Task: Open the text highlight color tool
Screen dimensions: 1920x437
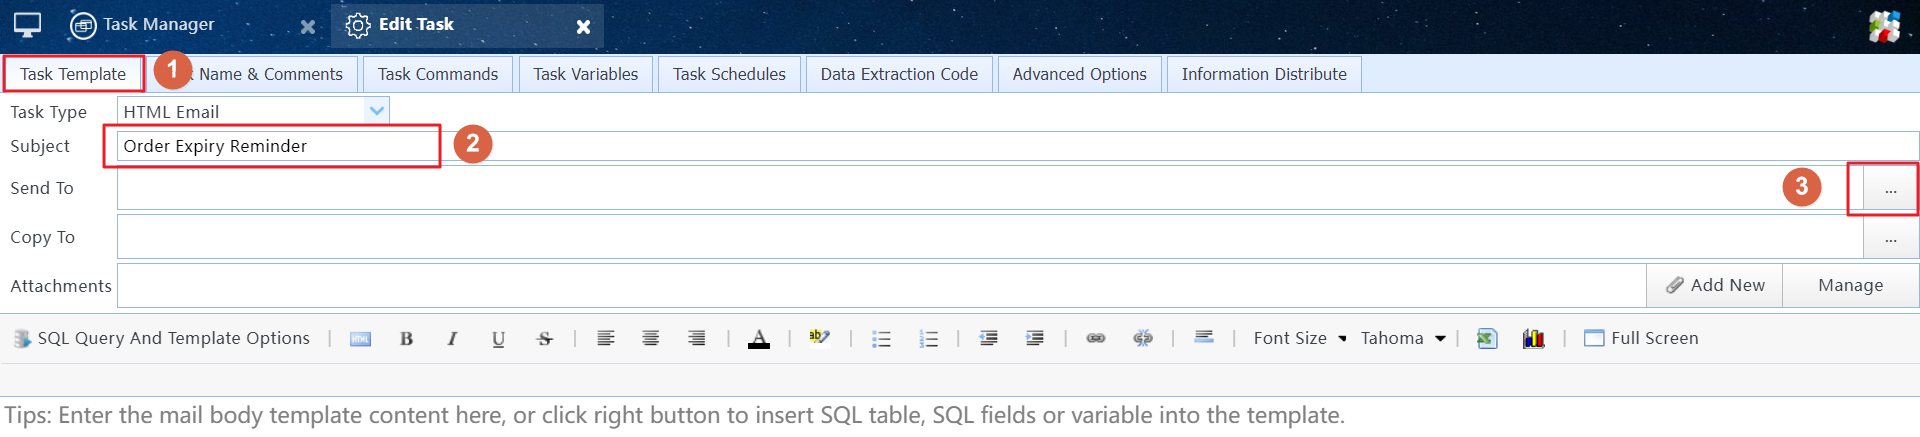Action: (x=819, y=338)
